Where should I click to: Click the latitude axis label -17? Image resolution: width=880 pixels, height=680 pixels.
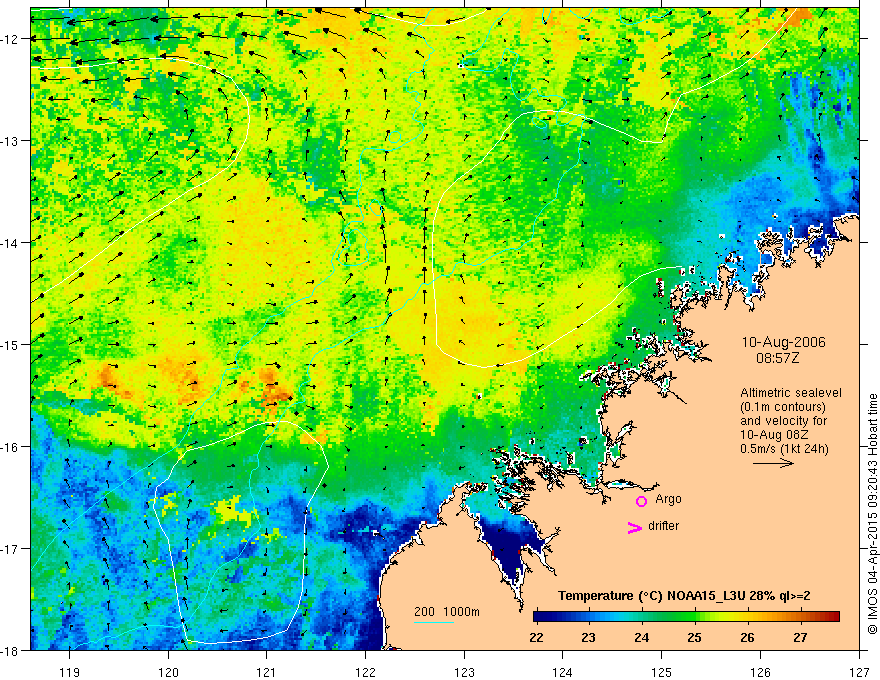click(x=11, y=549)
